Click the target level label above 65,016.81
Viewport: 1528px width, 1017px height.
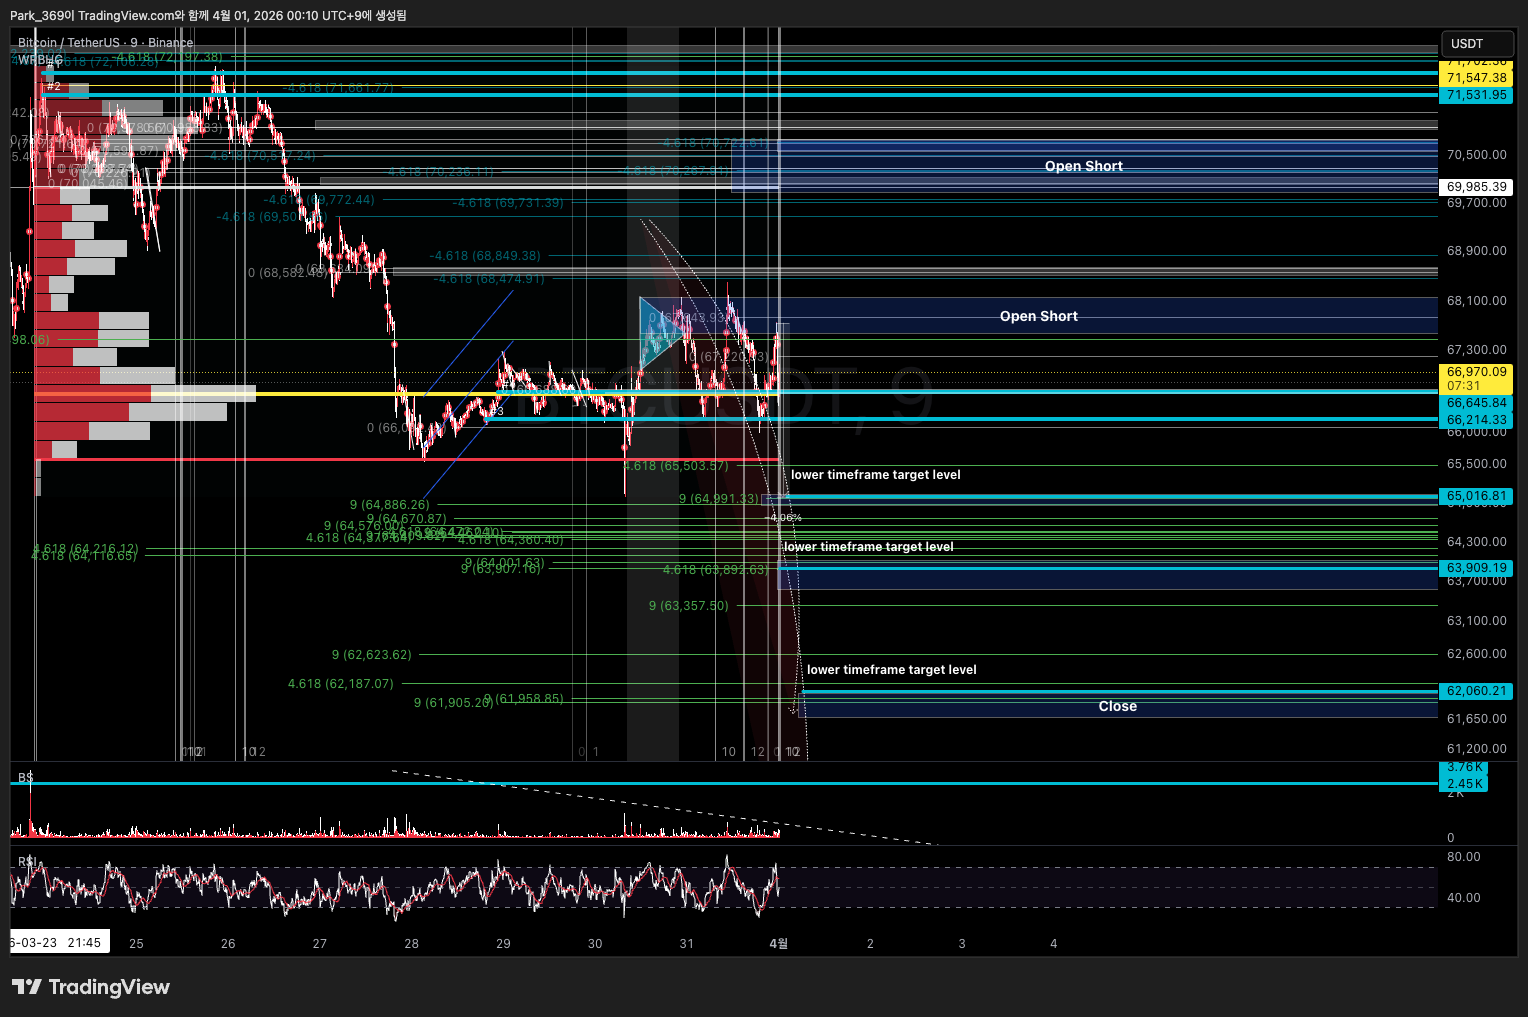pyautogui.click(x=876, y=475)
